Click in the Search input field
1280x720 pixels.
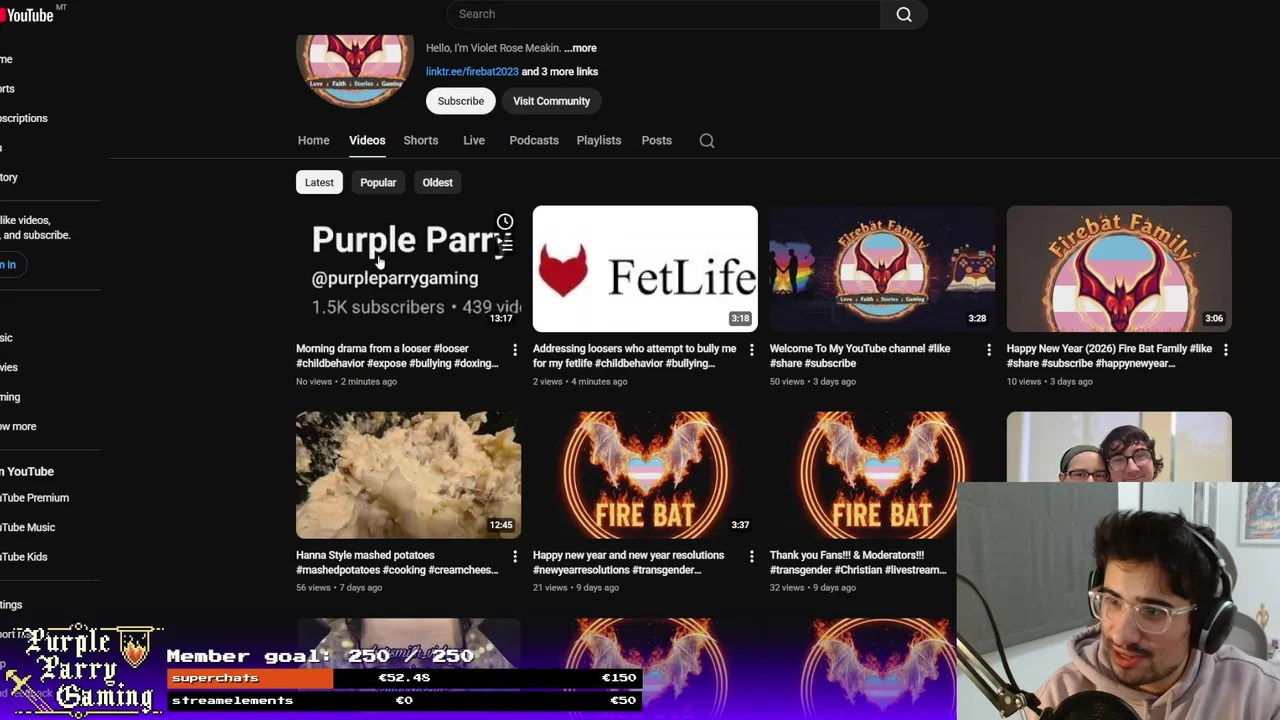(664, 14)
